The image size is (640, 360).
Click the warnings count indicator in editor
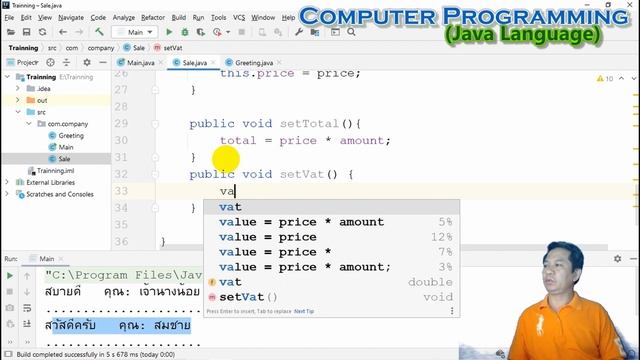point(605,78)
